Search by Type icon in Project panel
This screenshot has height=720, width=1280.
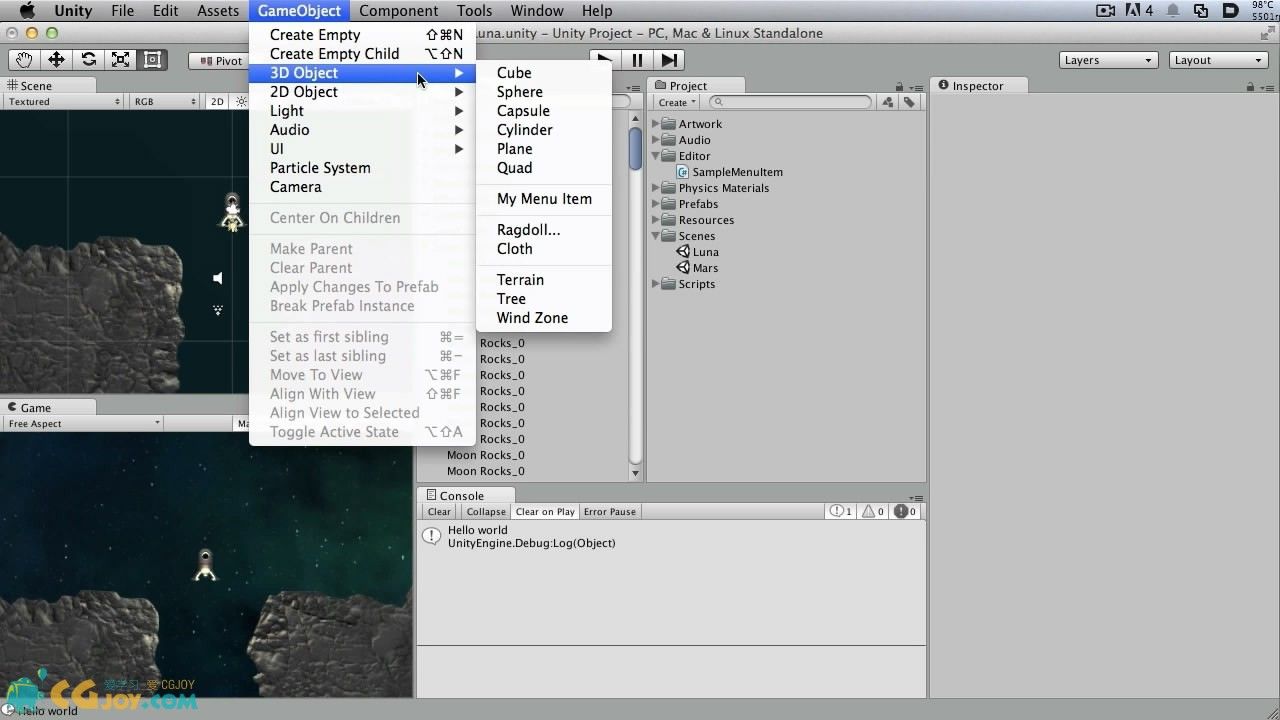[x=888, y=102]
